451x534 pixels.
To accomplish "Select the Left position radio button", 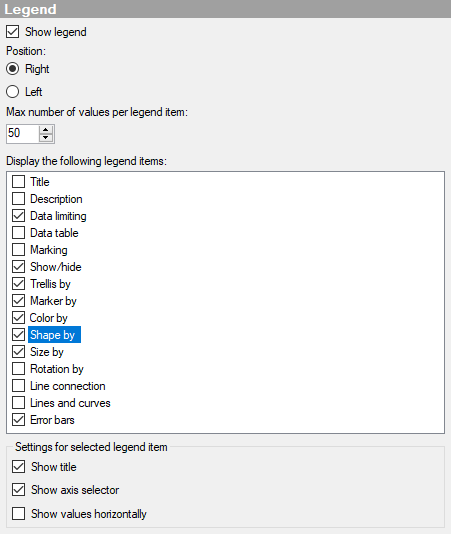I will [x=13, y=92].
